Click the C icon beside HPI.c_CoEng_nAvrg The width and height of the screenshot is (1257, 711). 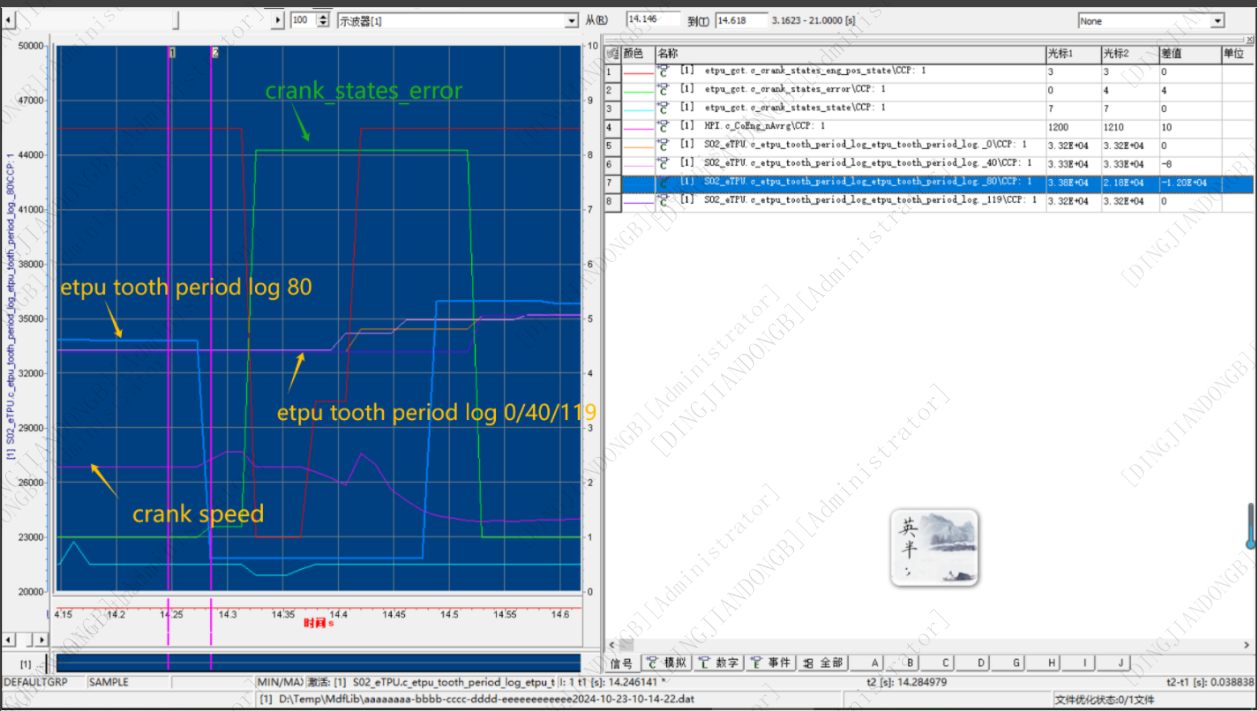(x=663, y=127)
